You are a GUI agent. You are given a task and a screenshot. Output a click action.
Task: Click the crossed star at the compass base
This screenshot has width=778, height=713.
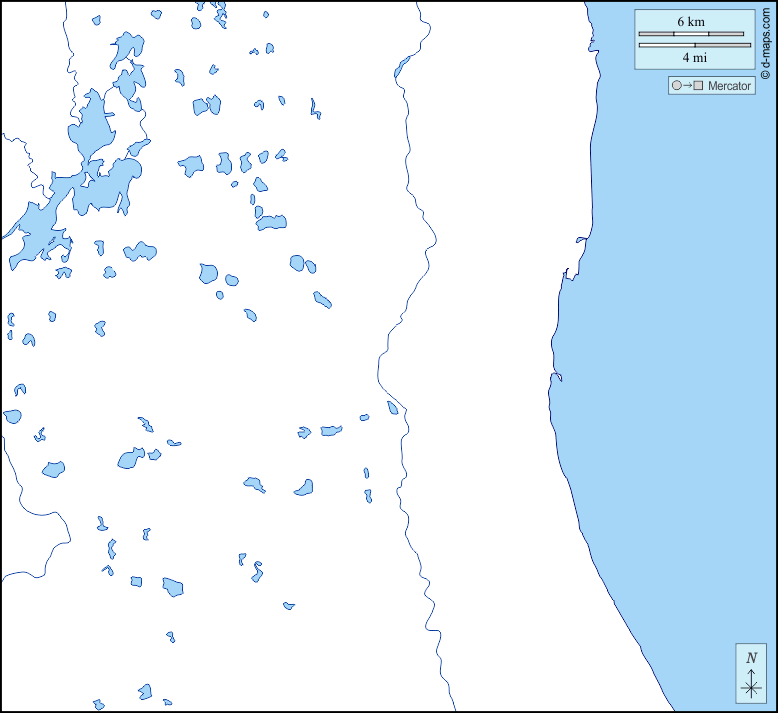pos(751,687)
